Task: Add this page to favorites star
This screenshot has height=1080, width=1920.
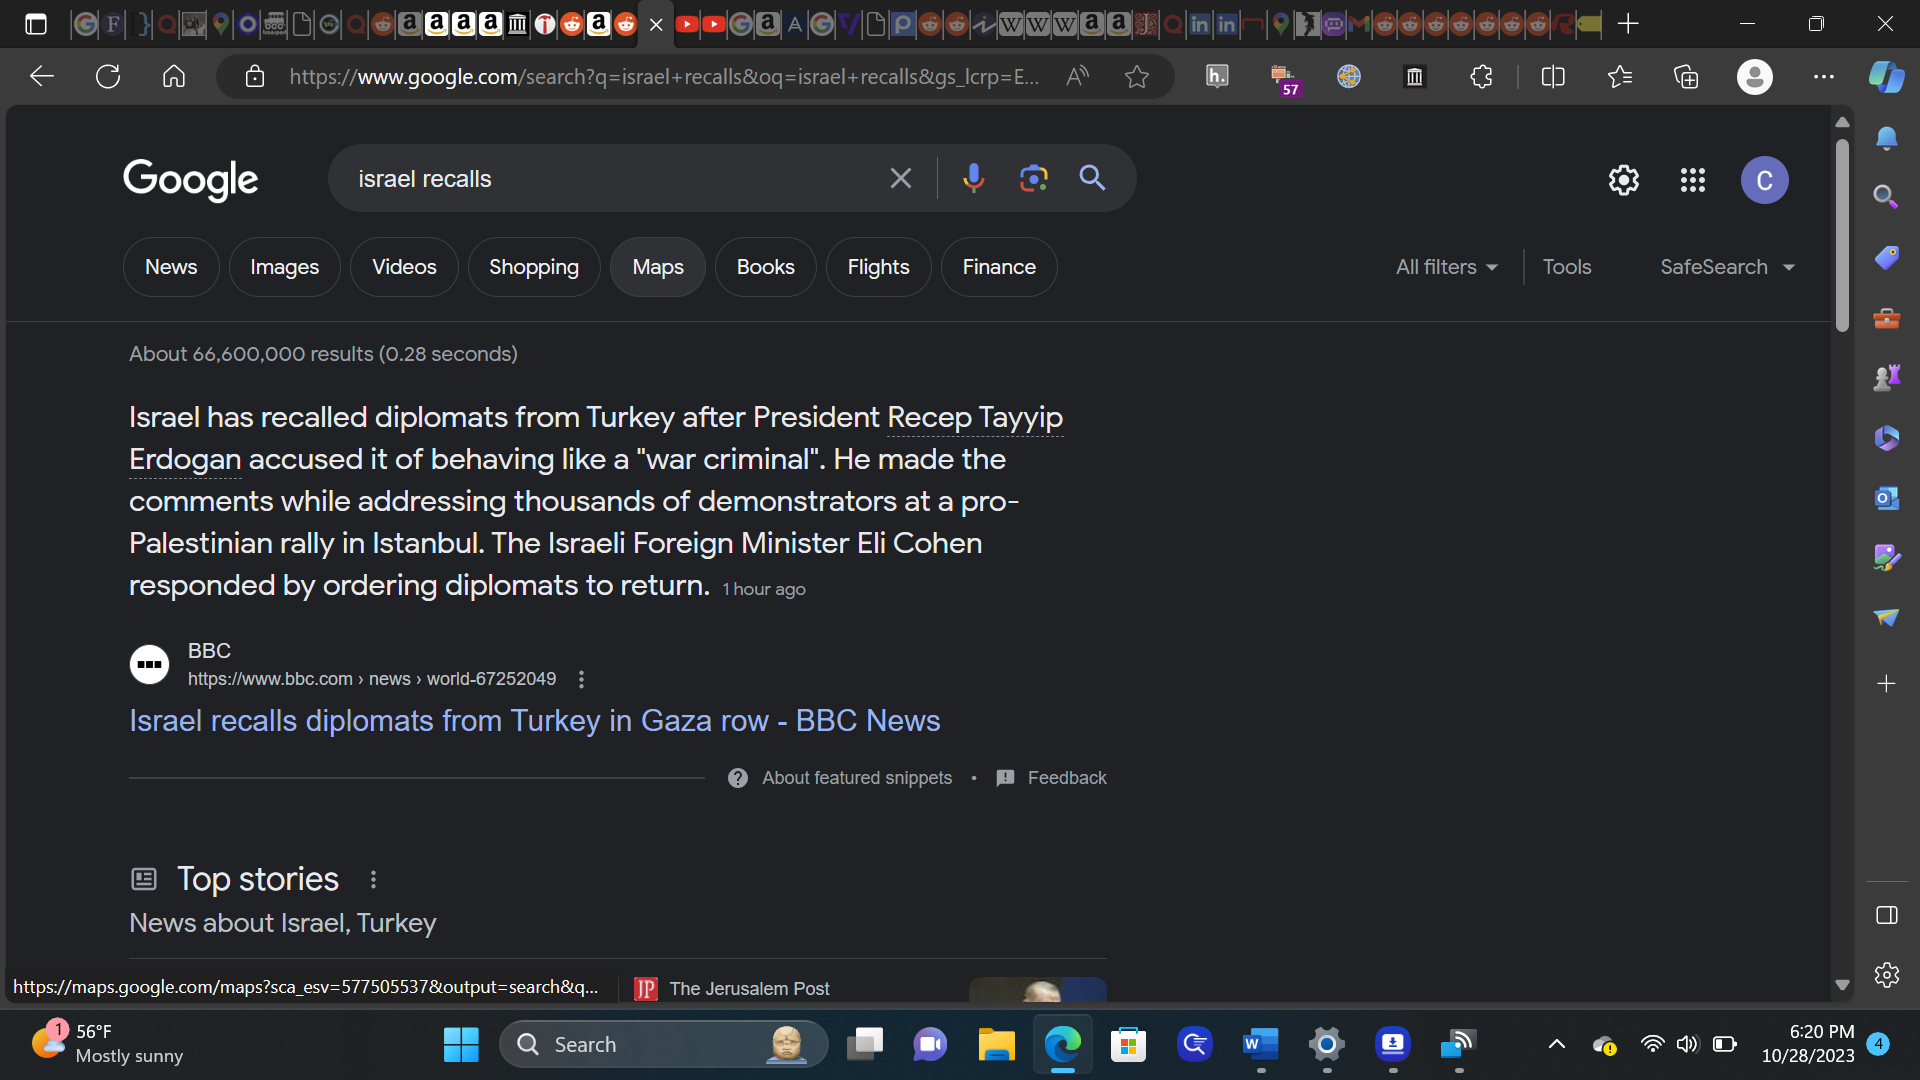Action: pyautogui.click(x=1136, y=77)
